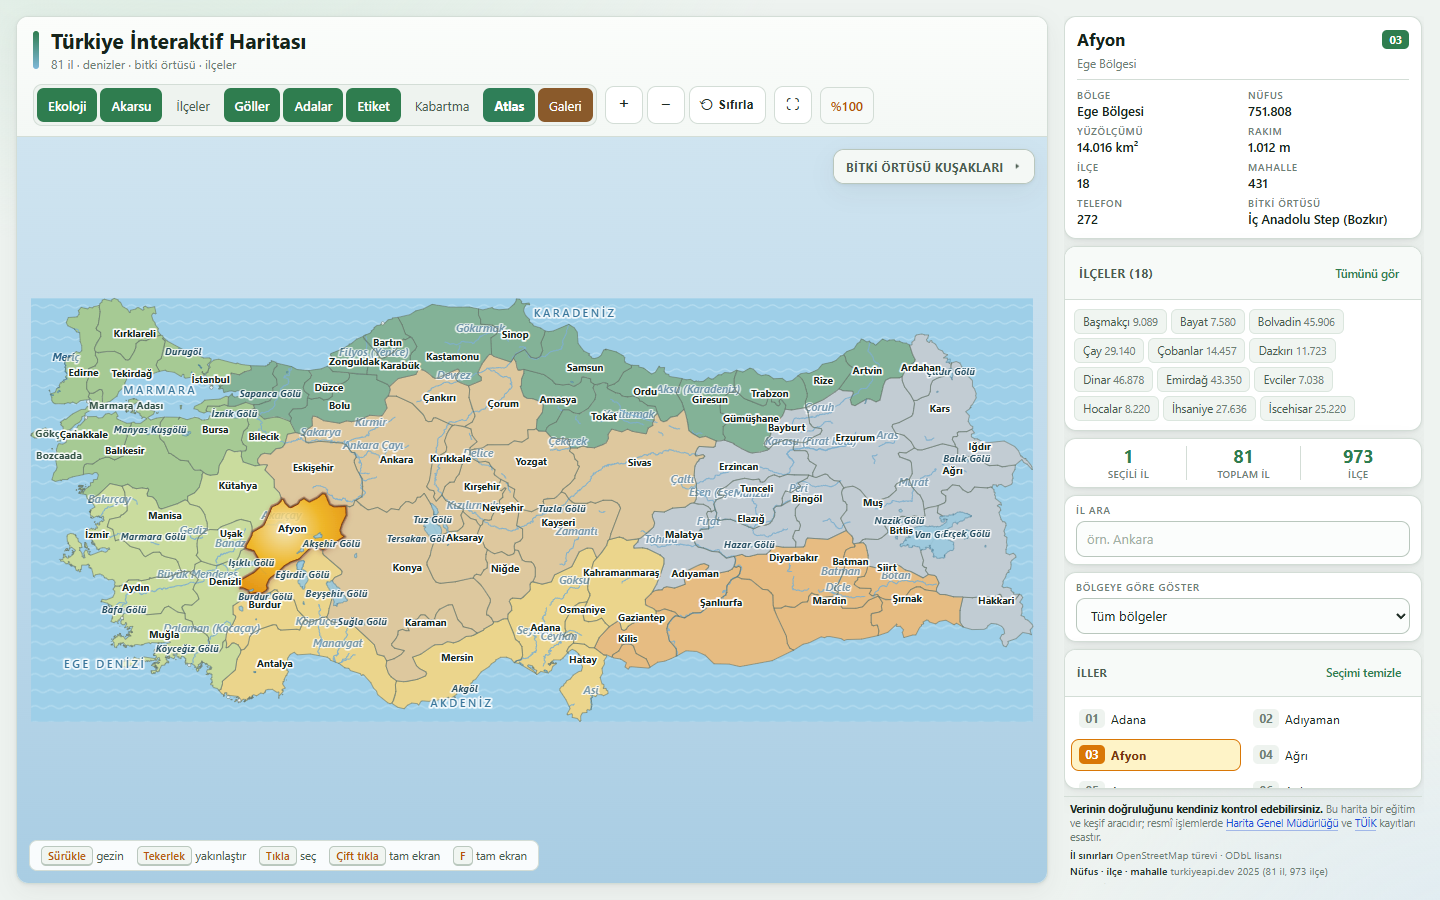The width and height of the screenshot is (1440, 900).
Task: Reset the map with Sıfırla
Action: tap(727, 105)
